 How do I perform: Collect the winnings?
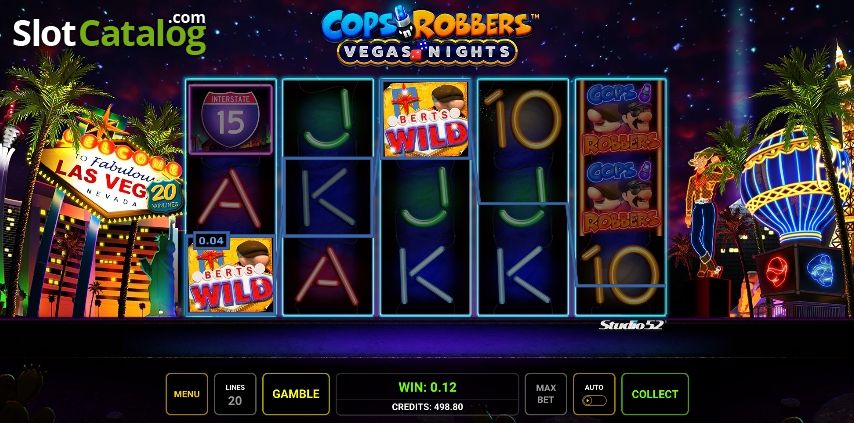pos(655,394)
